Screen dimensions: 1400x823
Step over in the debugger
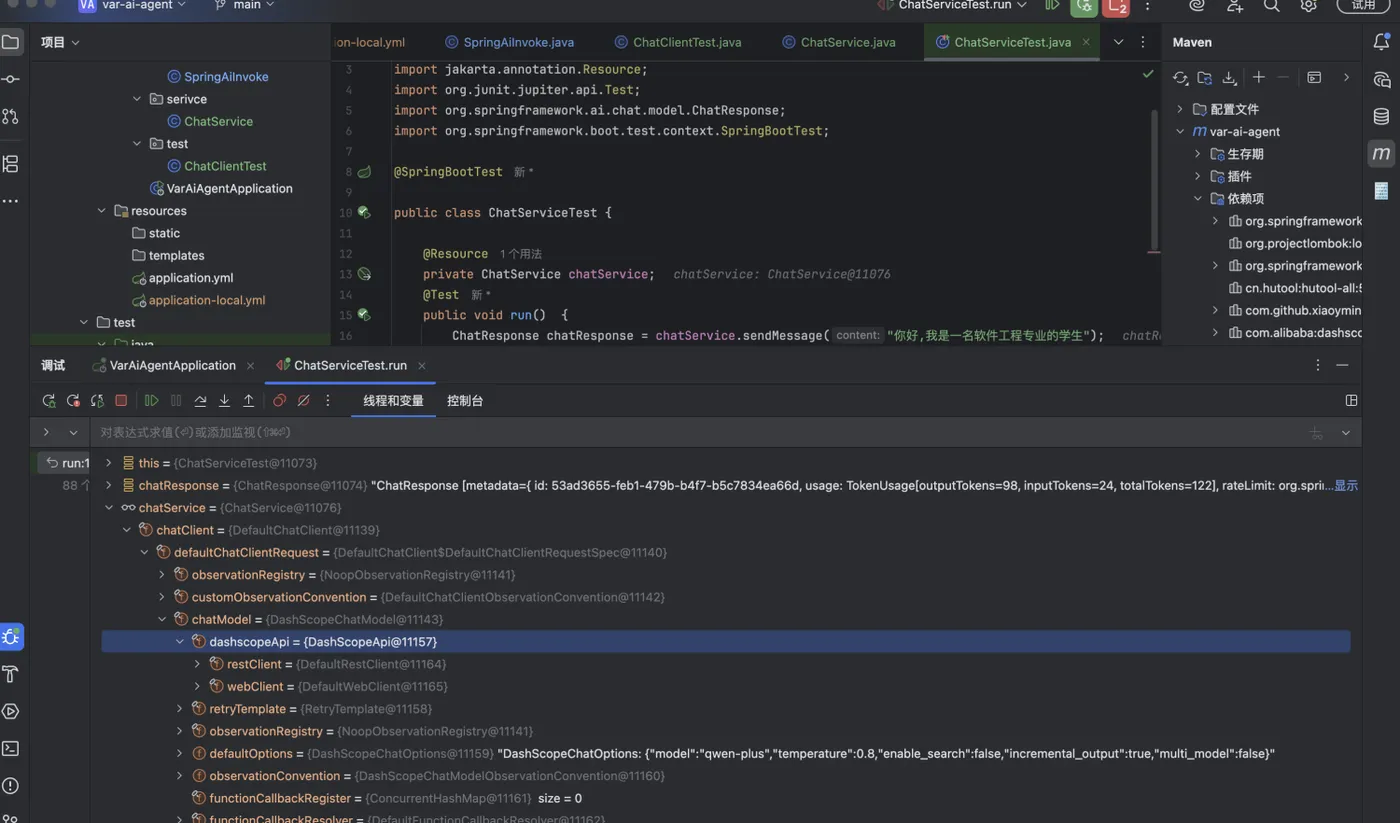(x=200, y=400)
